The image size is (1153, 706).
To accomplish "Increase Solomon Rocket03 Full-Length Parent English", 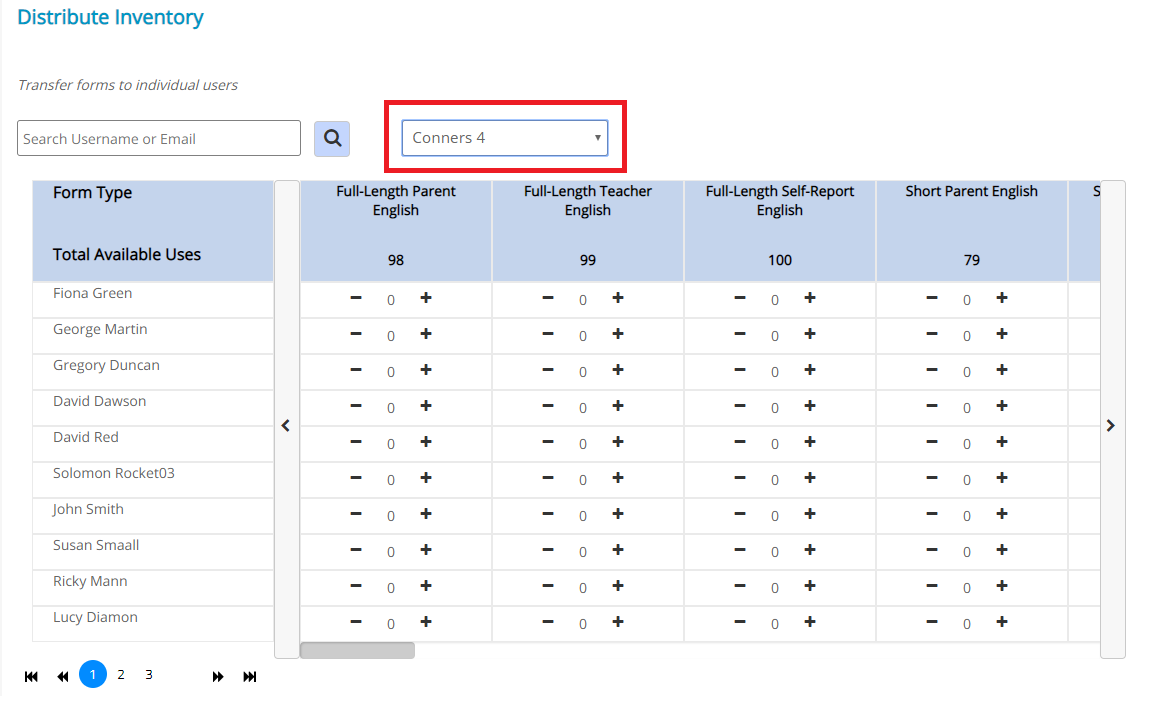I will point(426,478).
